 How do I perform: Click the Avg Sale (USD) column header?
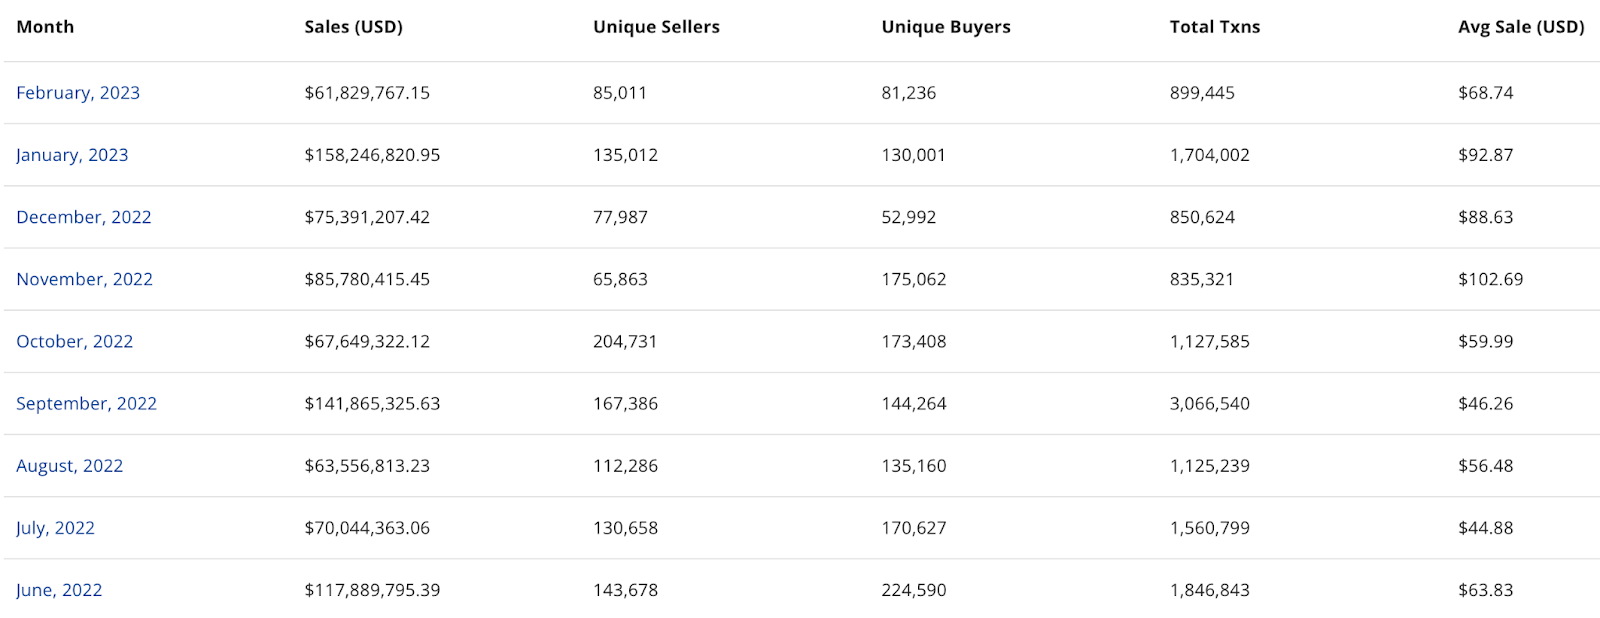click(x=1520, y=27)
